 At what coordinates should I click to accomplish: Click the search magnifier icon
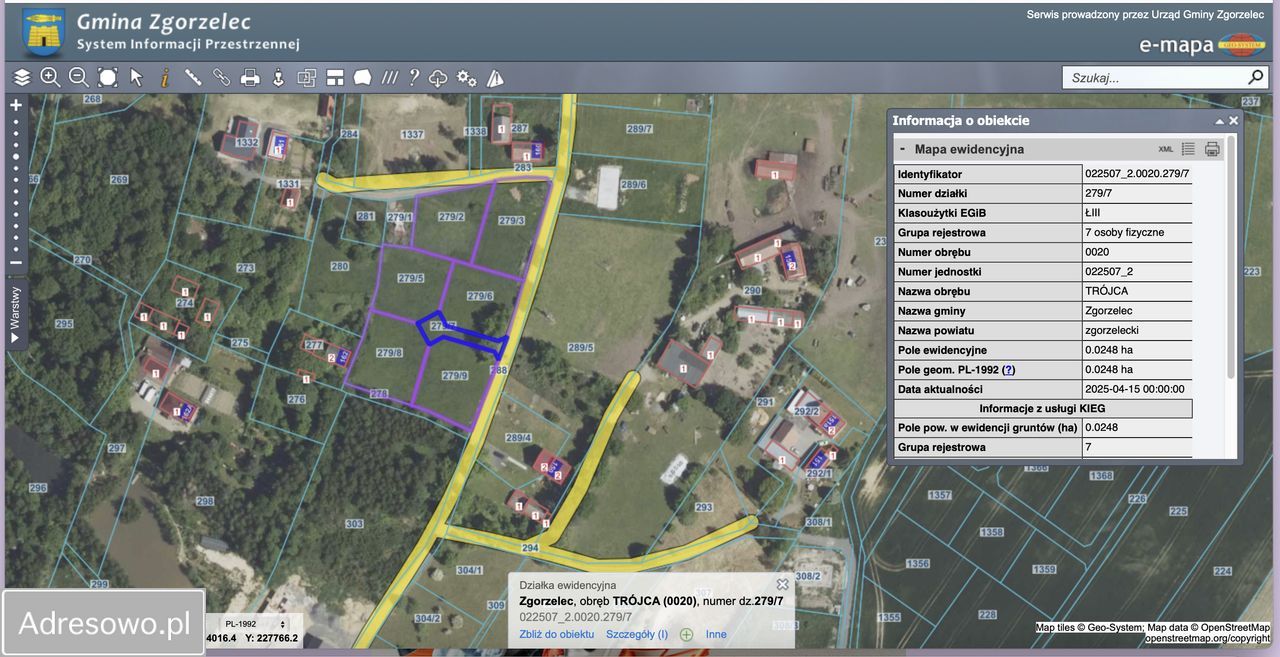pyautogui.click(x=1256, y=77)
